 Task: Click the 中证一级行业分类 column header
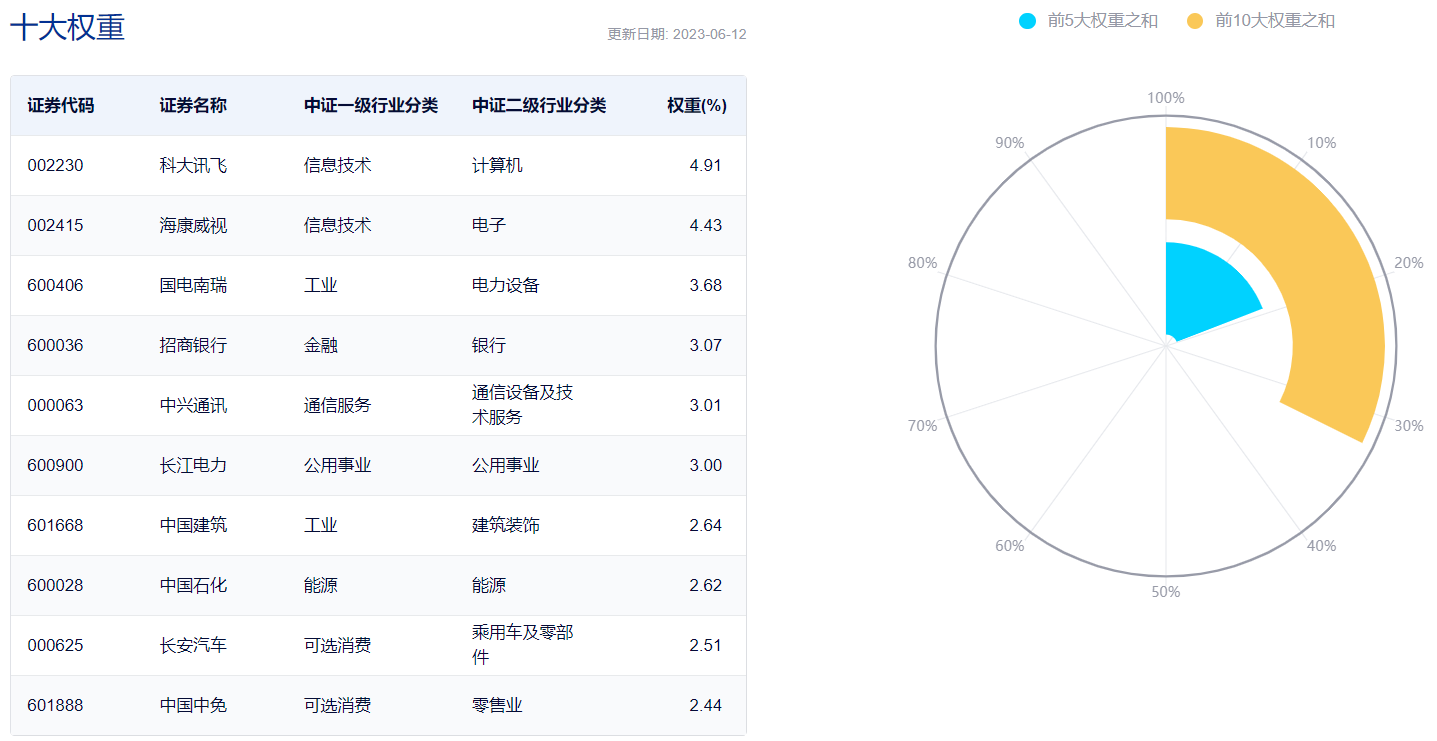(x=371, y=105)
